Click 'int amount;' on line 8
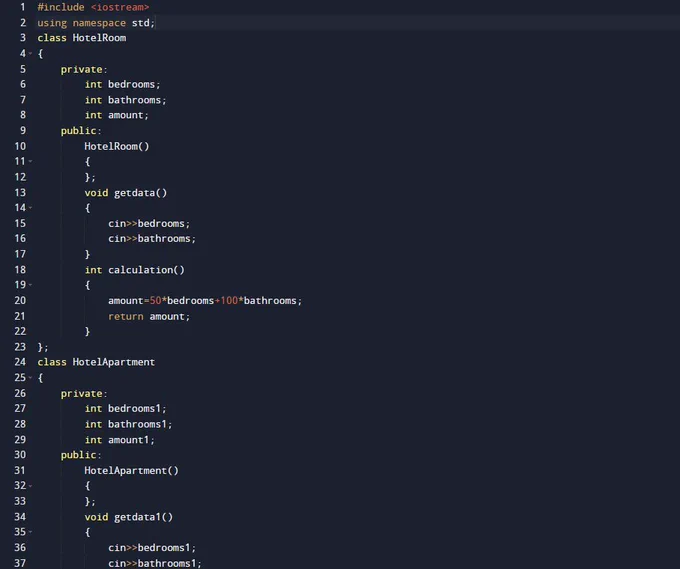 (x=117, y=115)
